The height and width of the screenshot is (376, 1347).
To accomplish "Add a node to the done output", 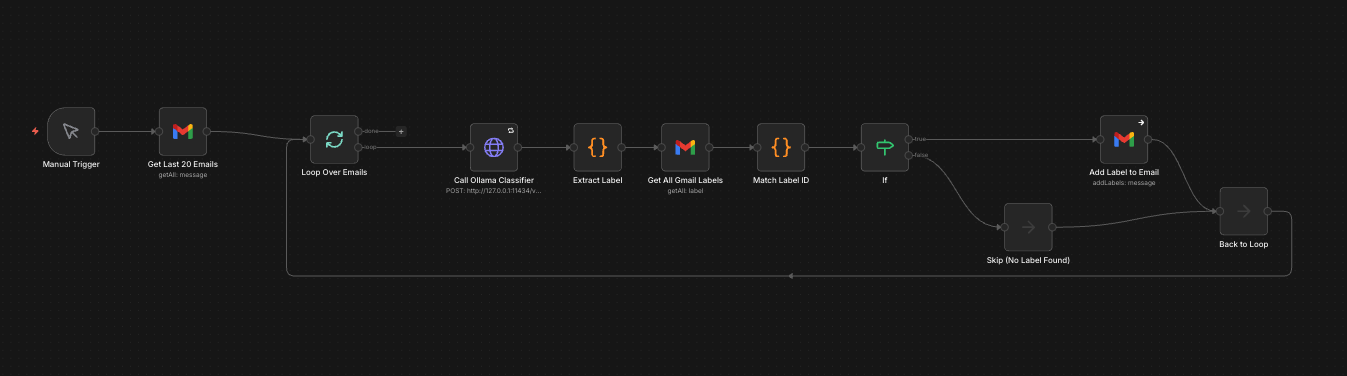I will (401, 131).
